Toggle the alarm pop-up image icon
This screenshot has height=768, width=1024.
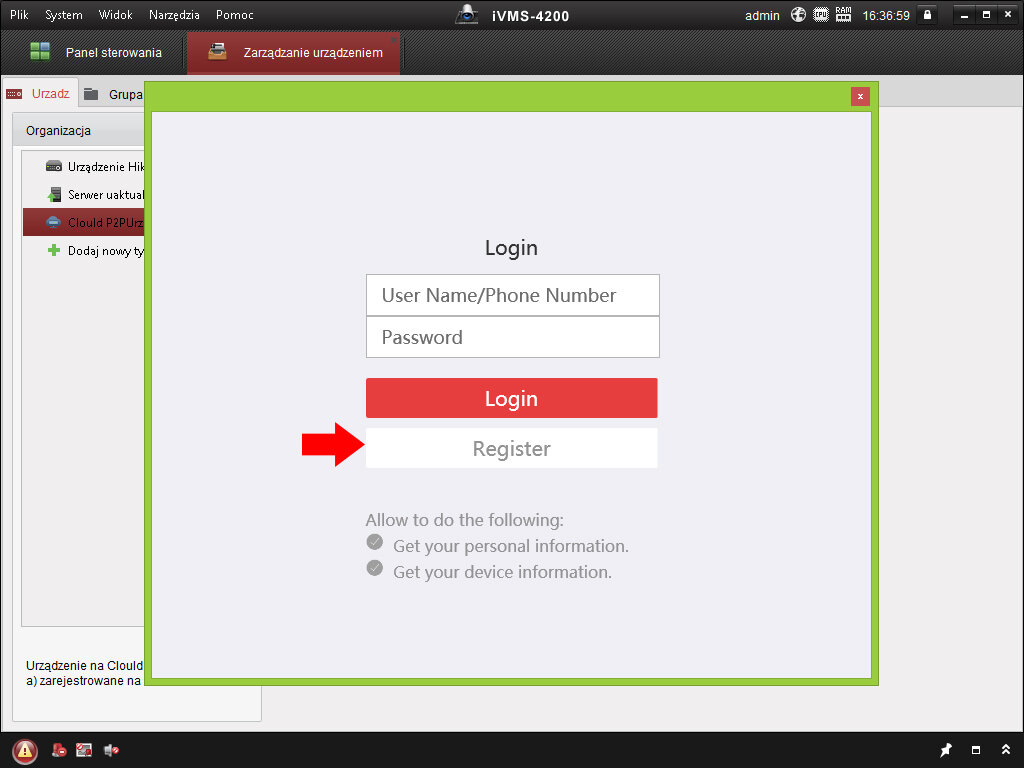(x=85, y=750)
